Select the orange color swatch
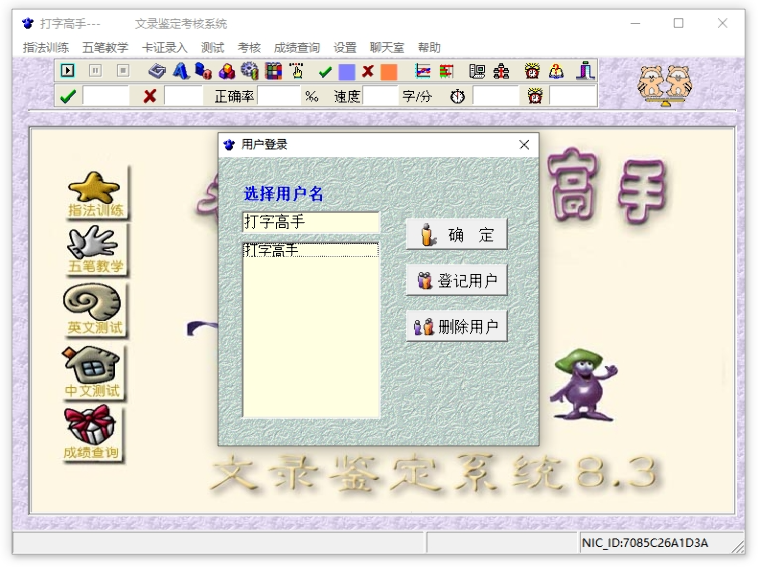The width and height of the screenshot is (760, 570). click(x=389, y=72)
